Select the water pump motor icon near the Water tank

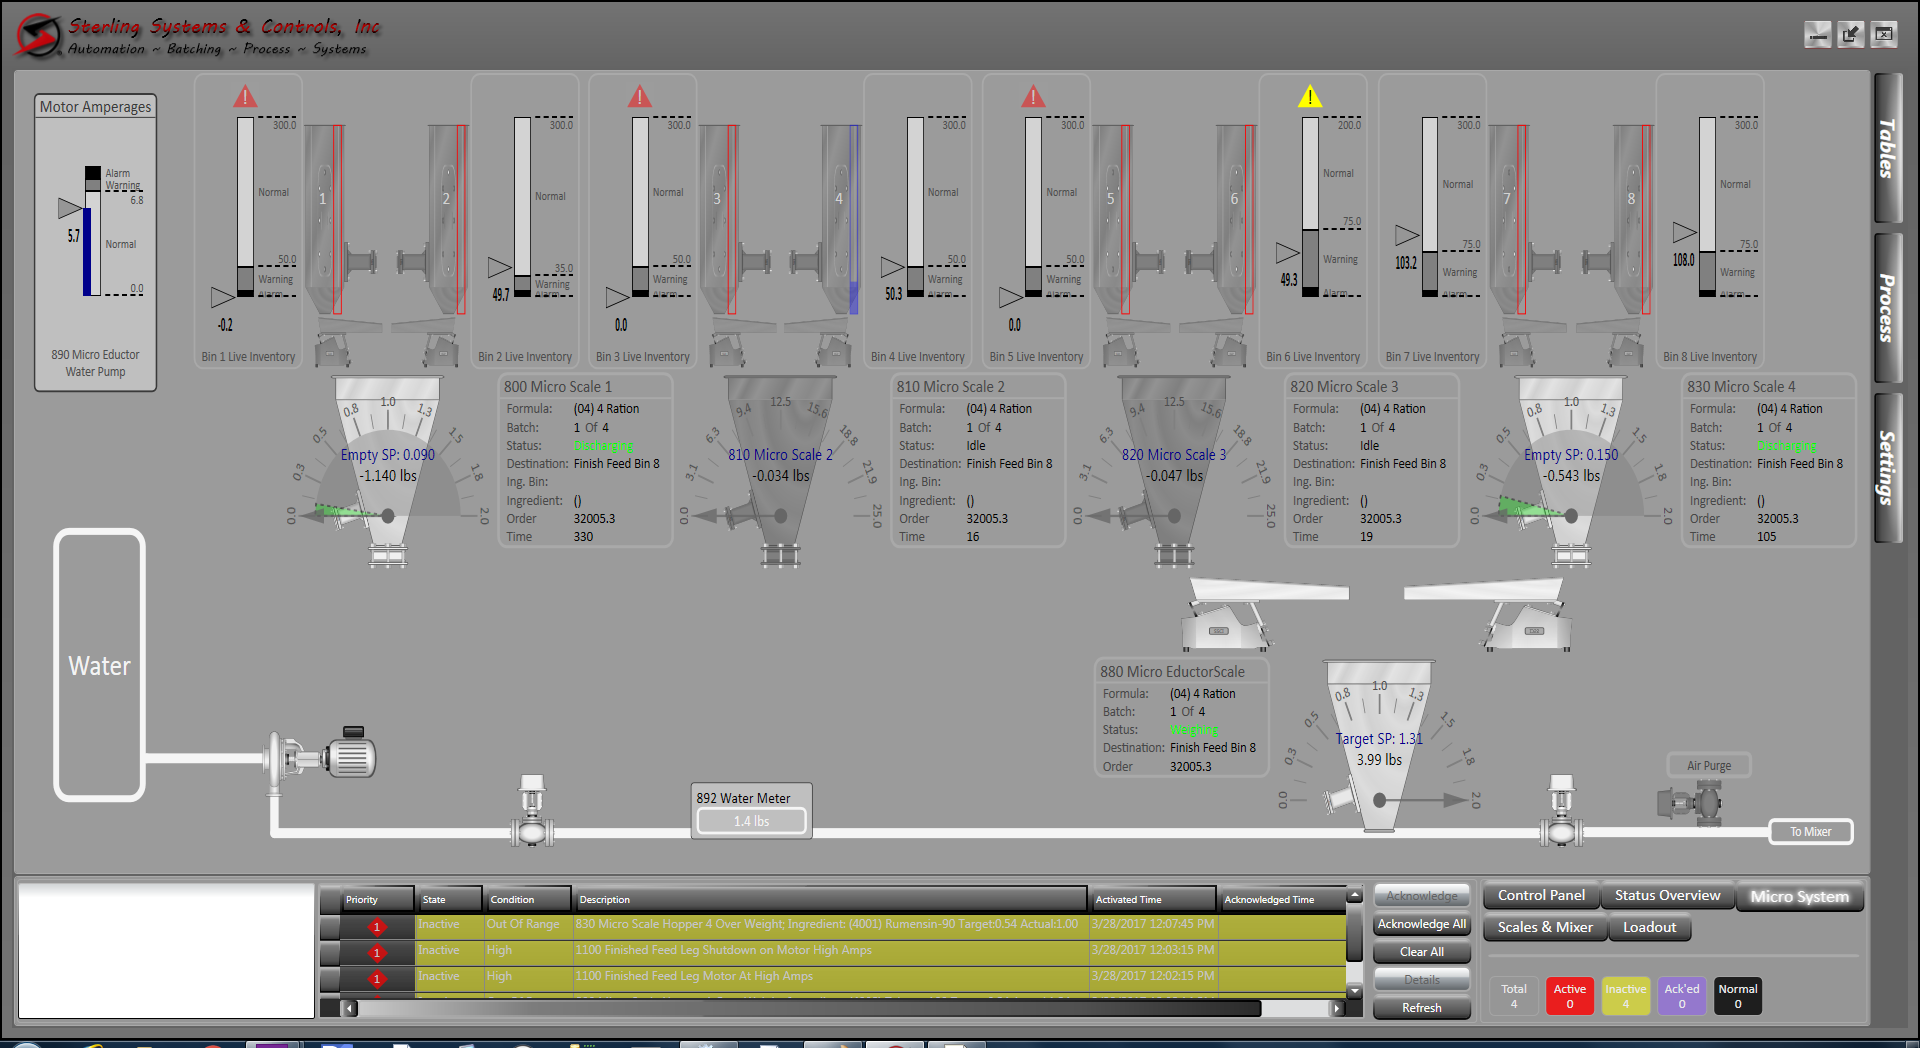point(352,757)
